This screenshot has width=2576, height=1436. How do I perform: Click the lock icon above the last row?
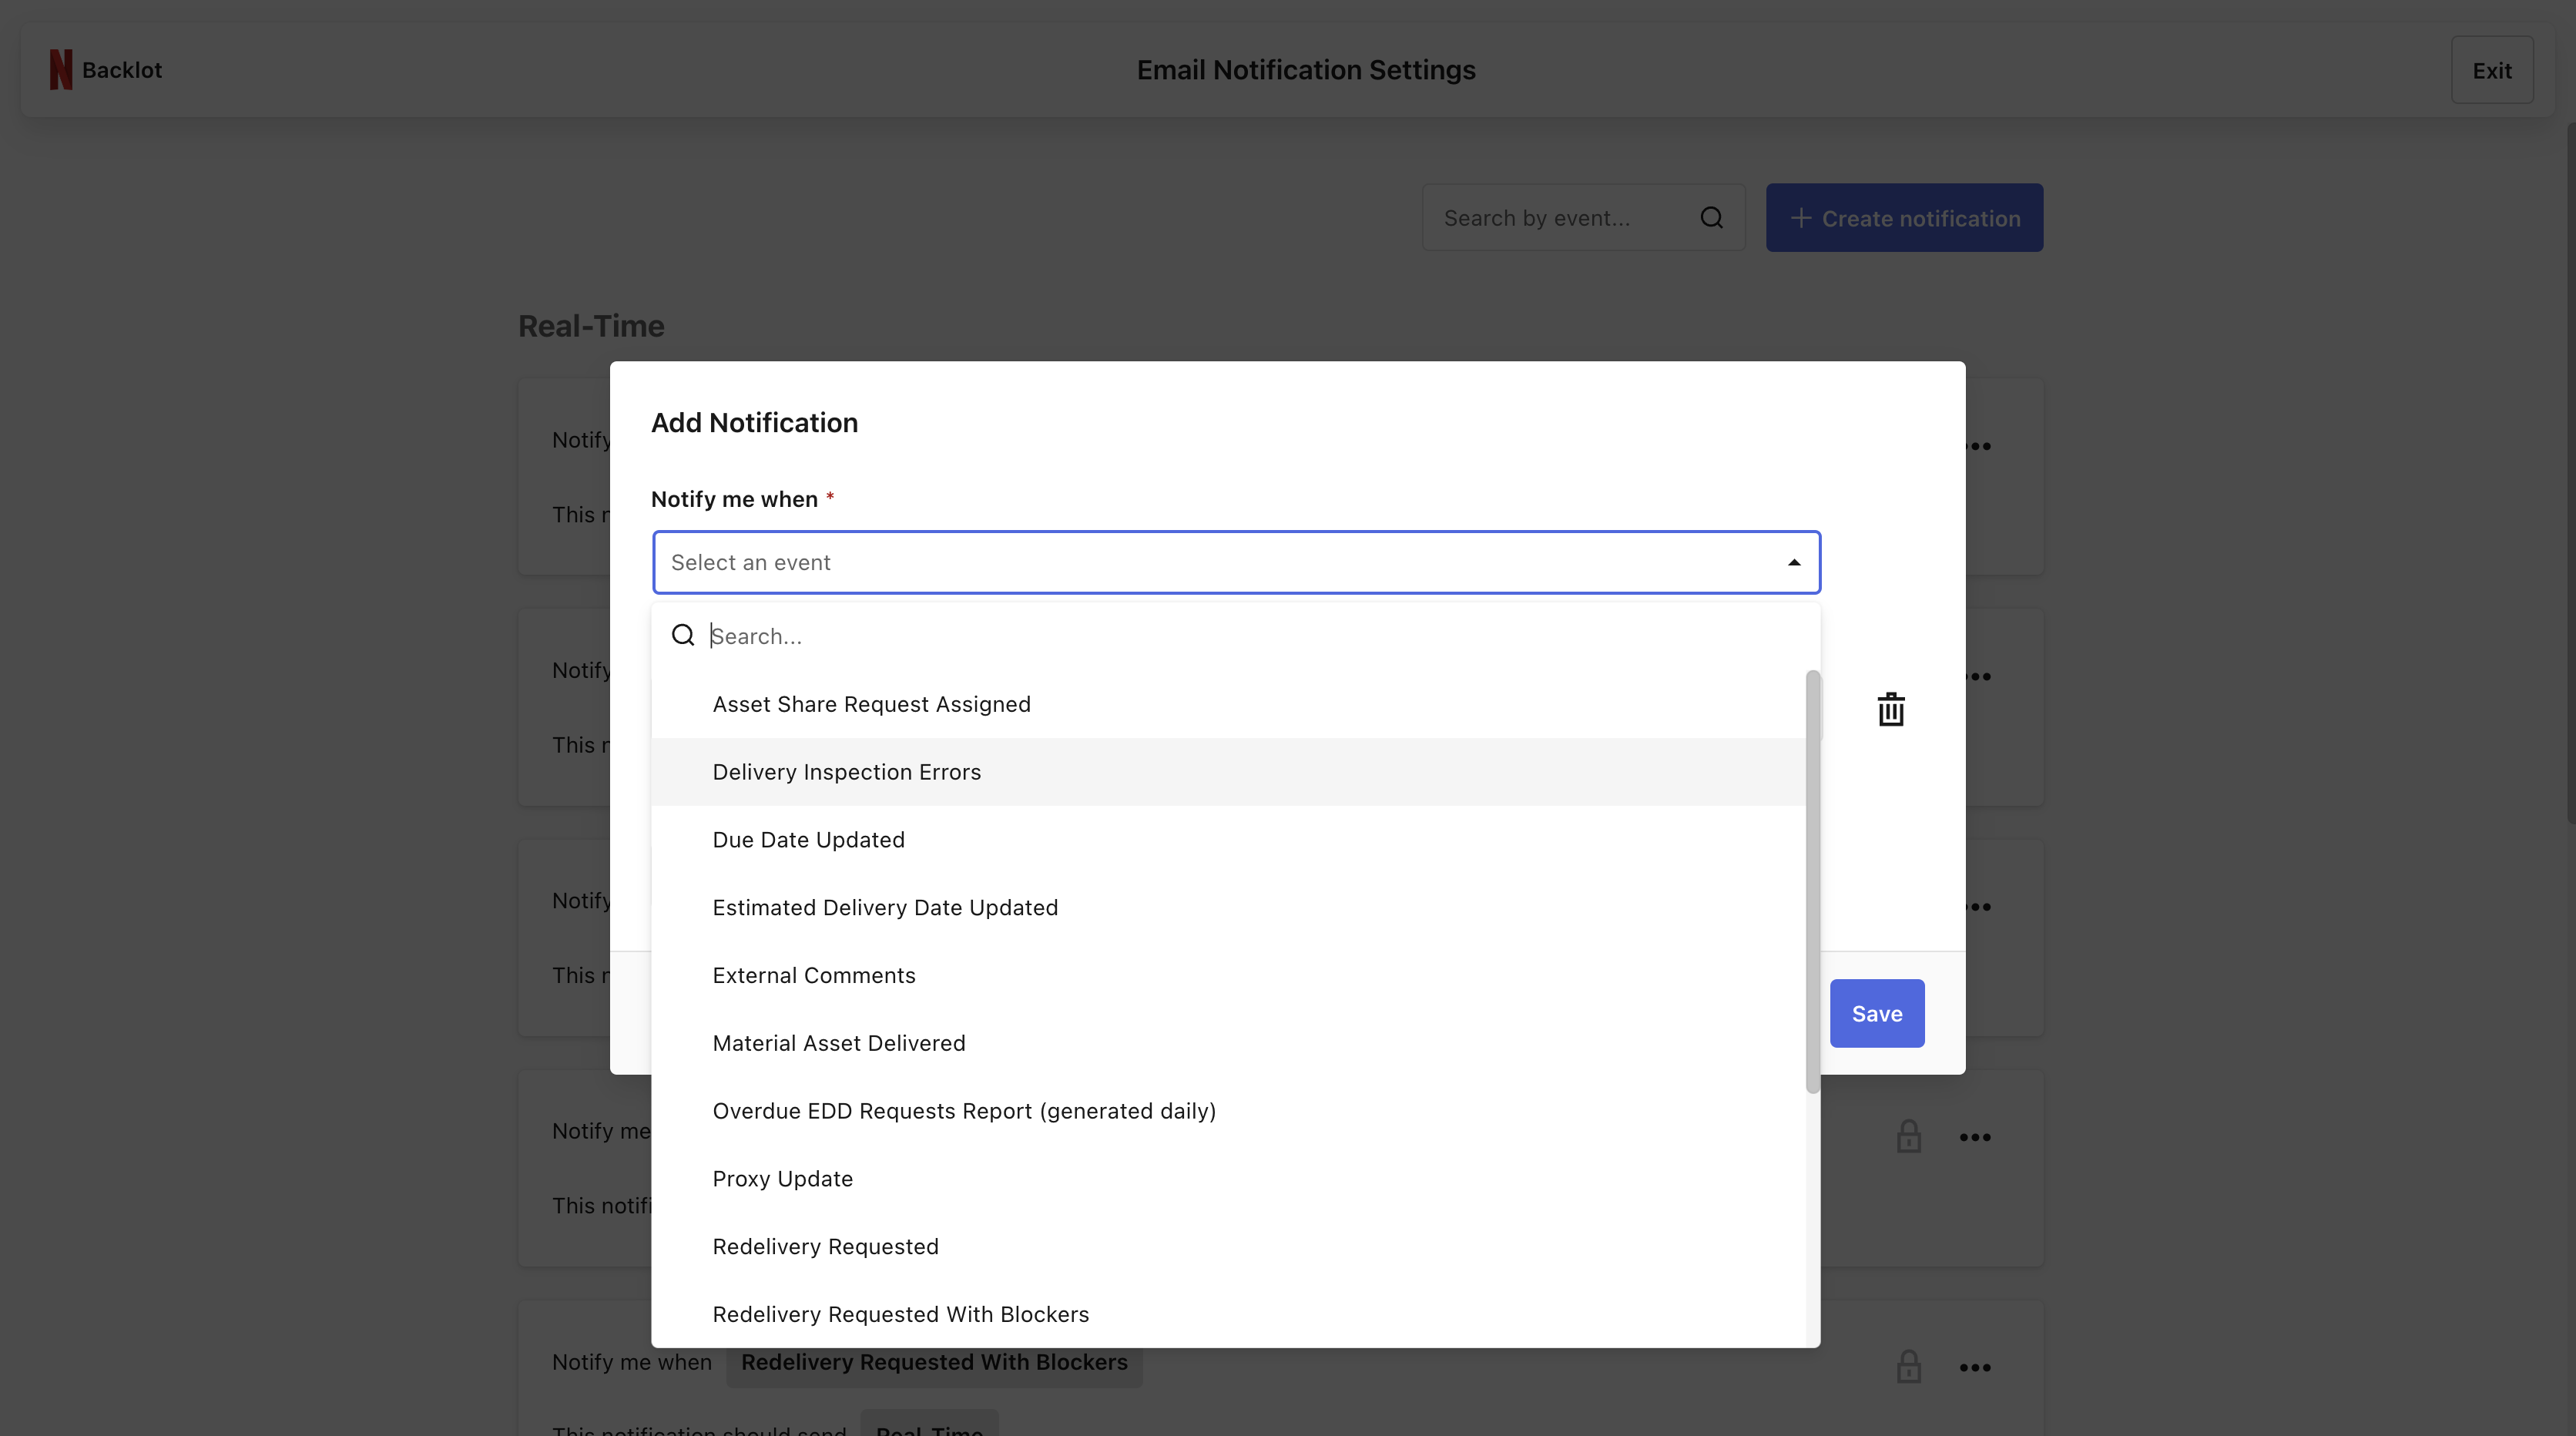tap(1908, 1136)
